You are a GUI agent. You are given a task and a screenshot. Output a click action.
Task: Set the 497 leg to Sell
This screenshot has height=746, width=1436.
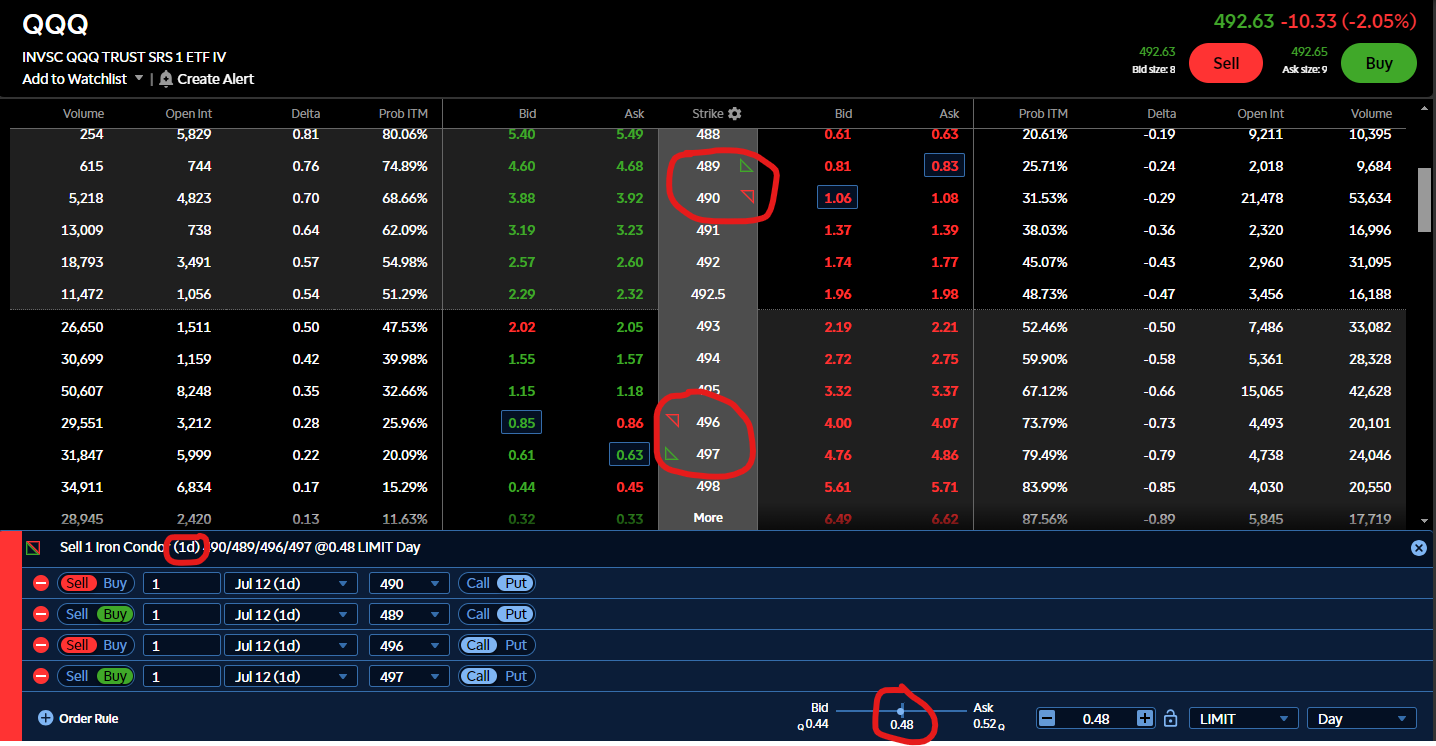tap(77, 676)
